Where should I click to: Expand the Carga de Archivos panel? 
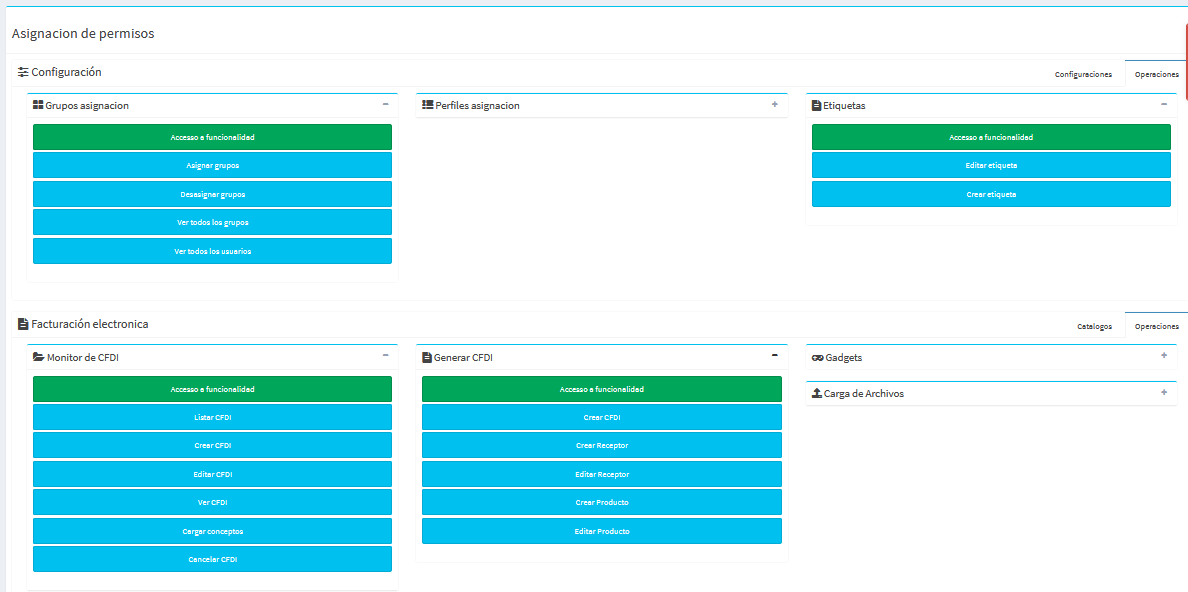[x=1163, y=392]
